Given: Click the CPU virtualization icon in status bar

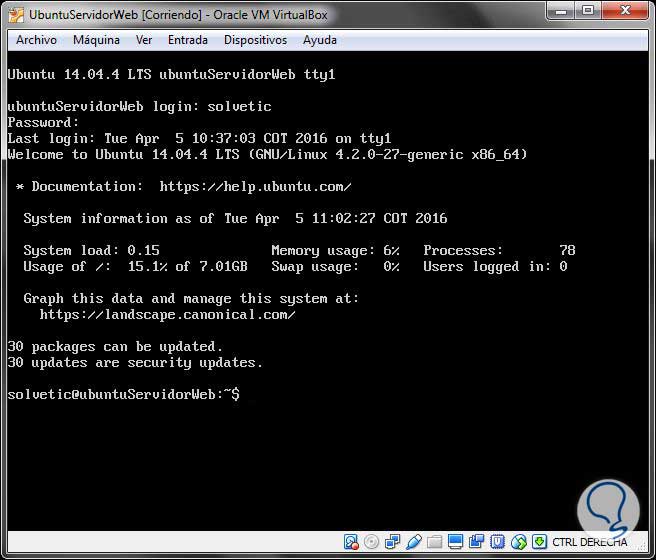Looking at the screenshot, I should [x=497, y=542].
